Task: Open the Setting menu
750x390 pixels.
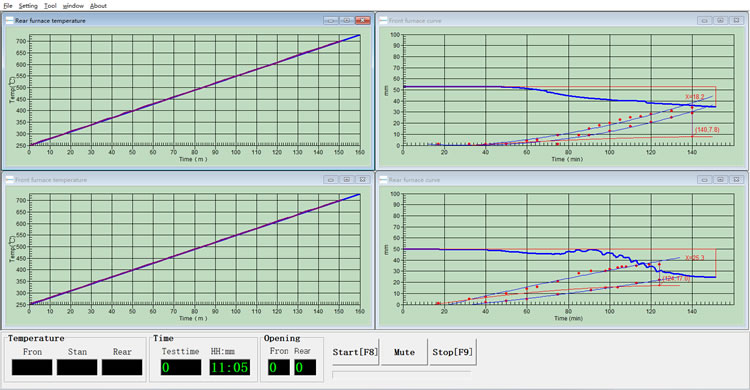Action: (x=28, y=6)
